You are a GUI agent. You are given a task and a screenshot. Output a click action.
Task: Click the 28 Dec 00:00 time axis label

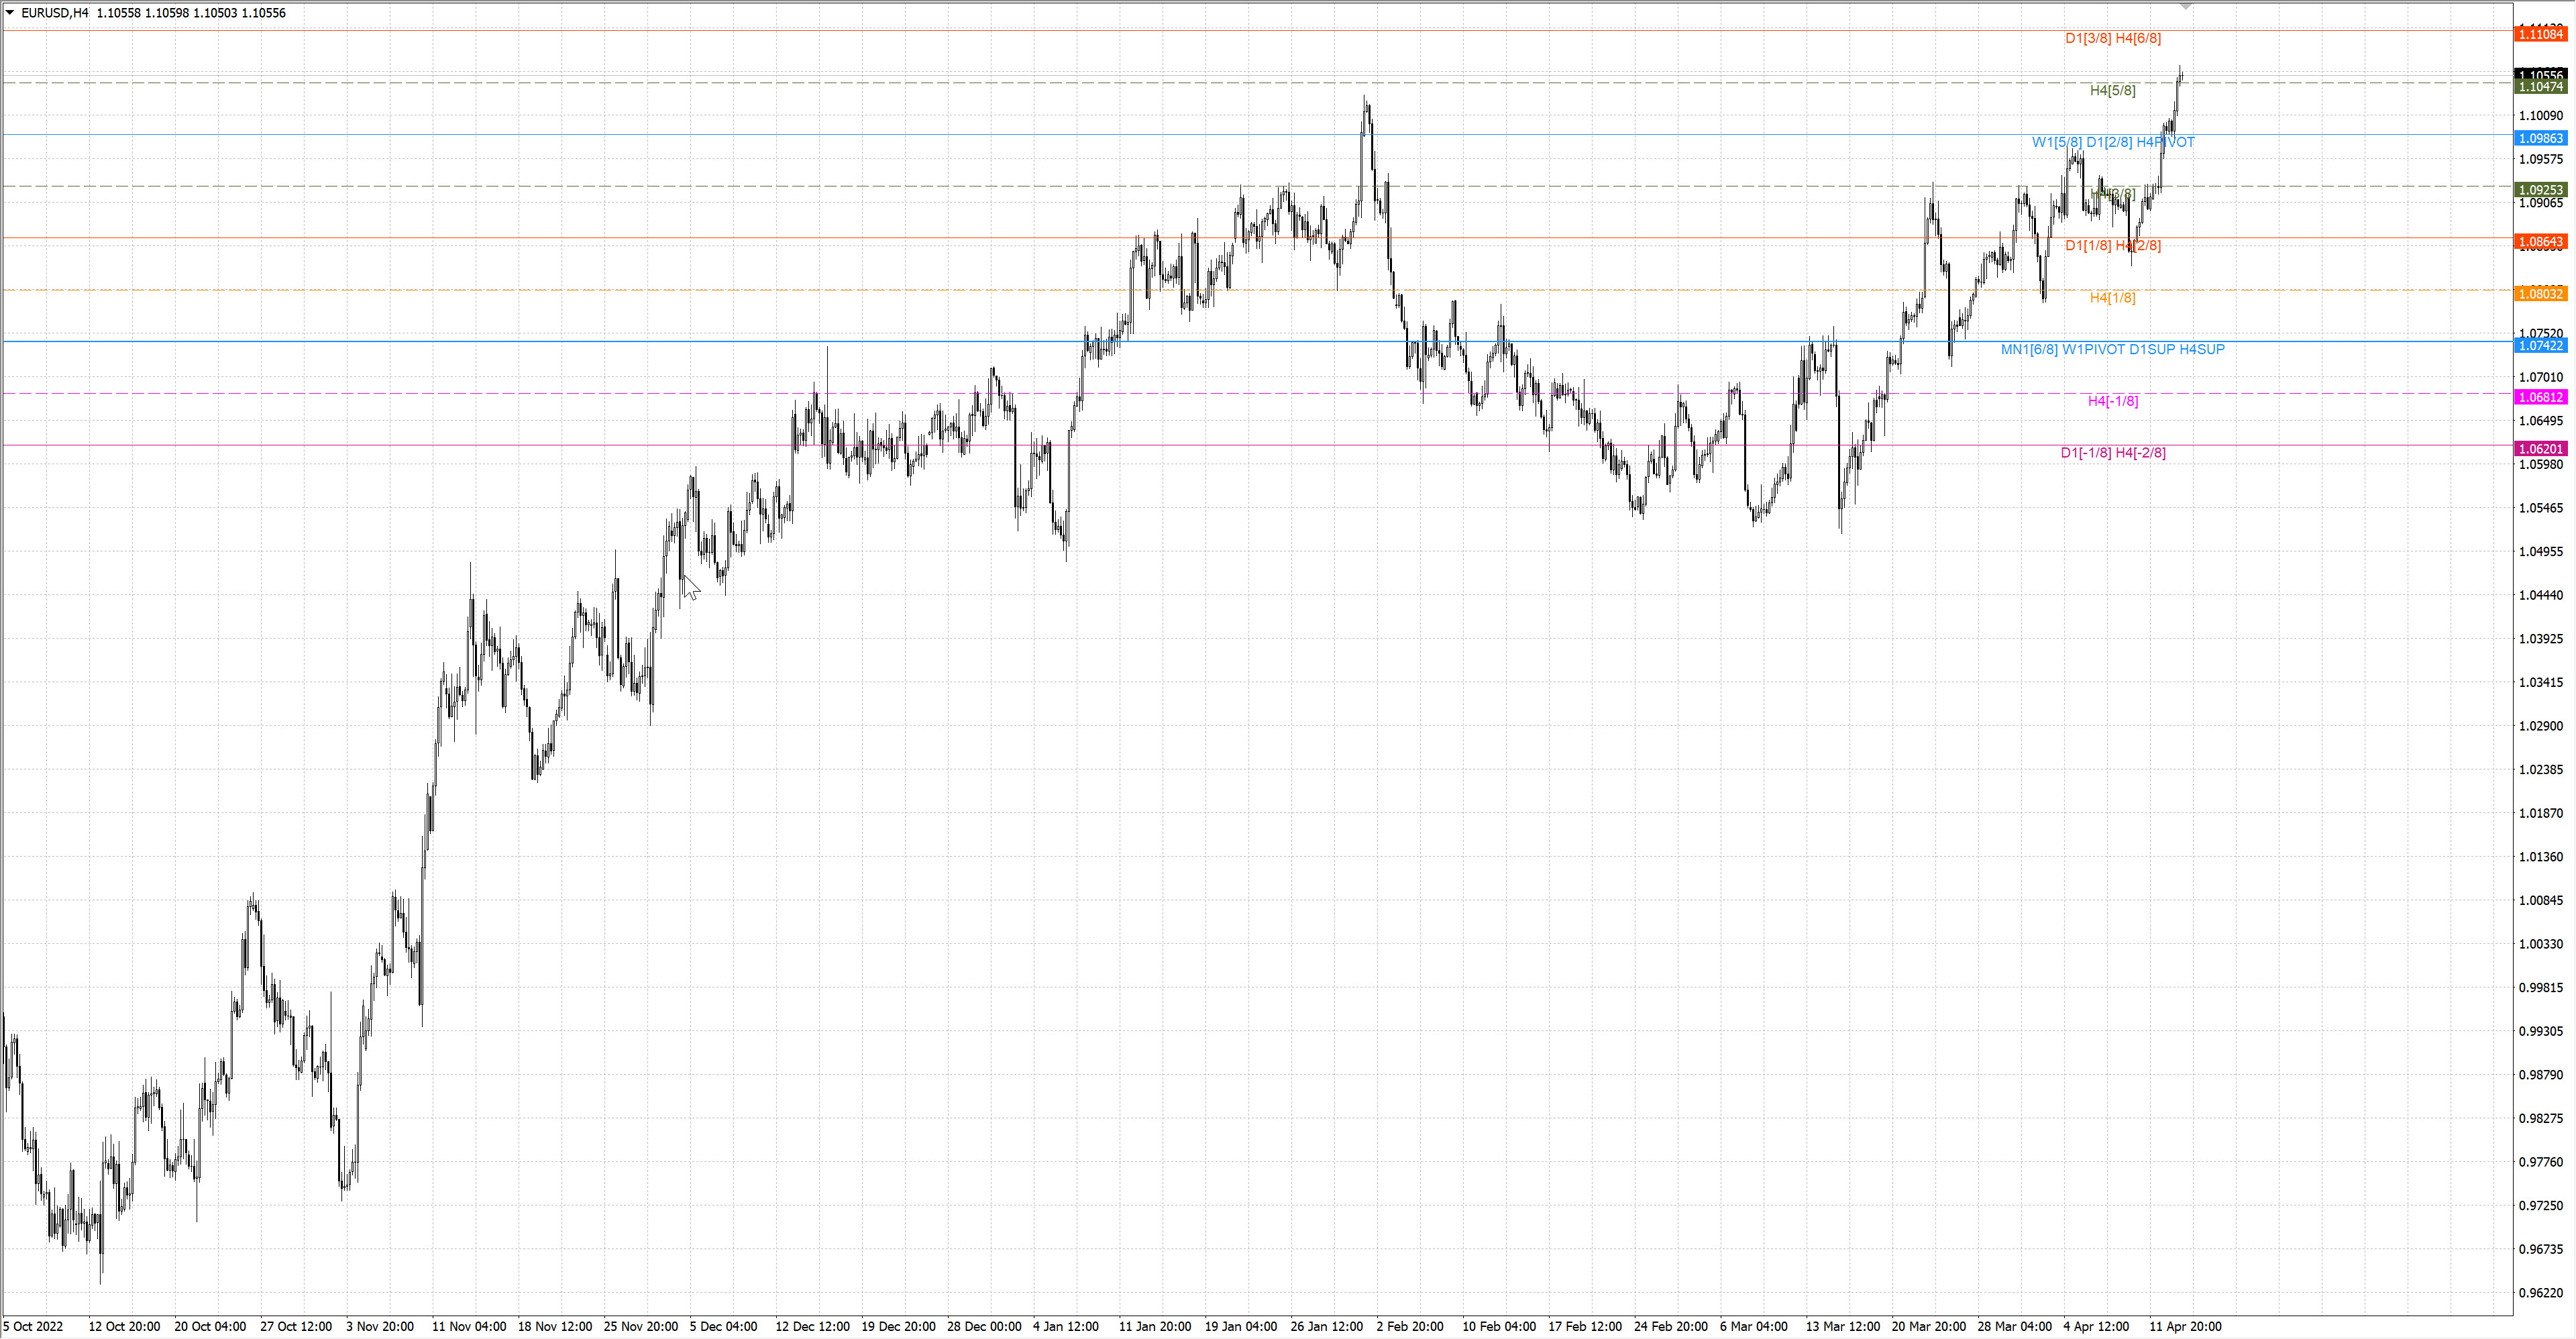[x=985, y=1326]
